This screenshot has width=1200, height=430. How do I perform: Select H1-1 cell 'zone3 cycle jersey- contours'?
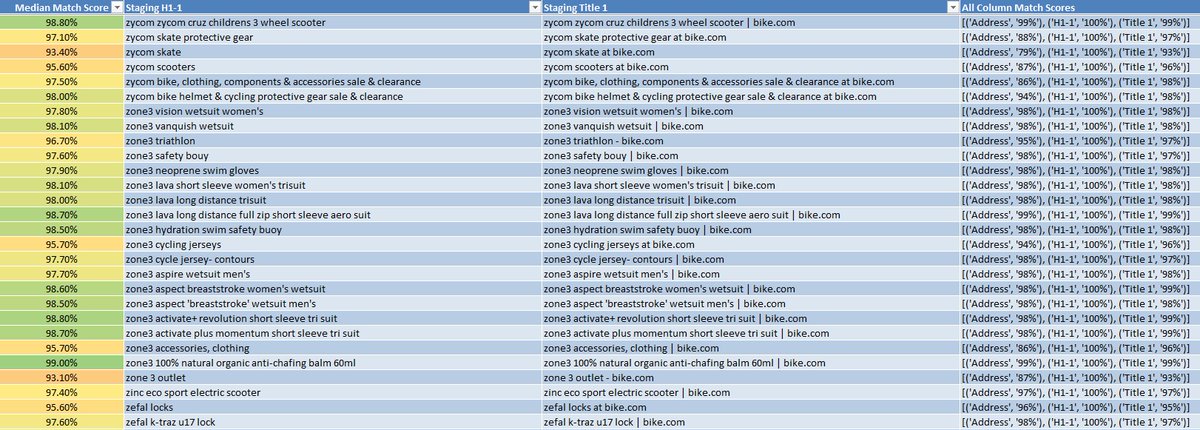[x=333, y=260]
